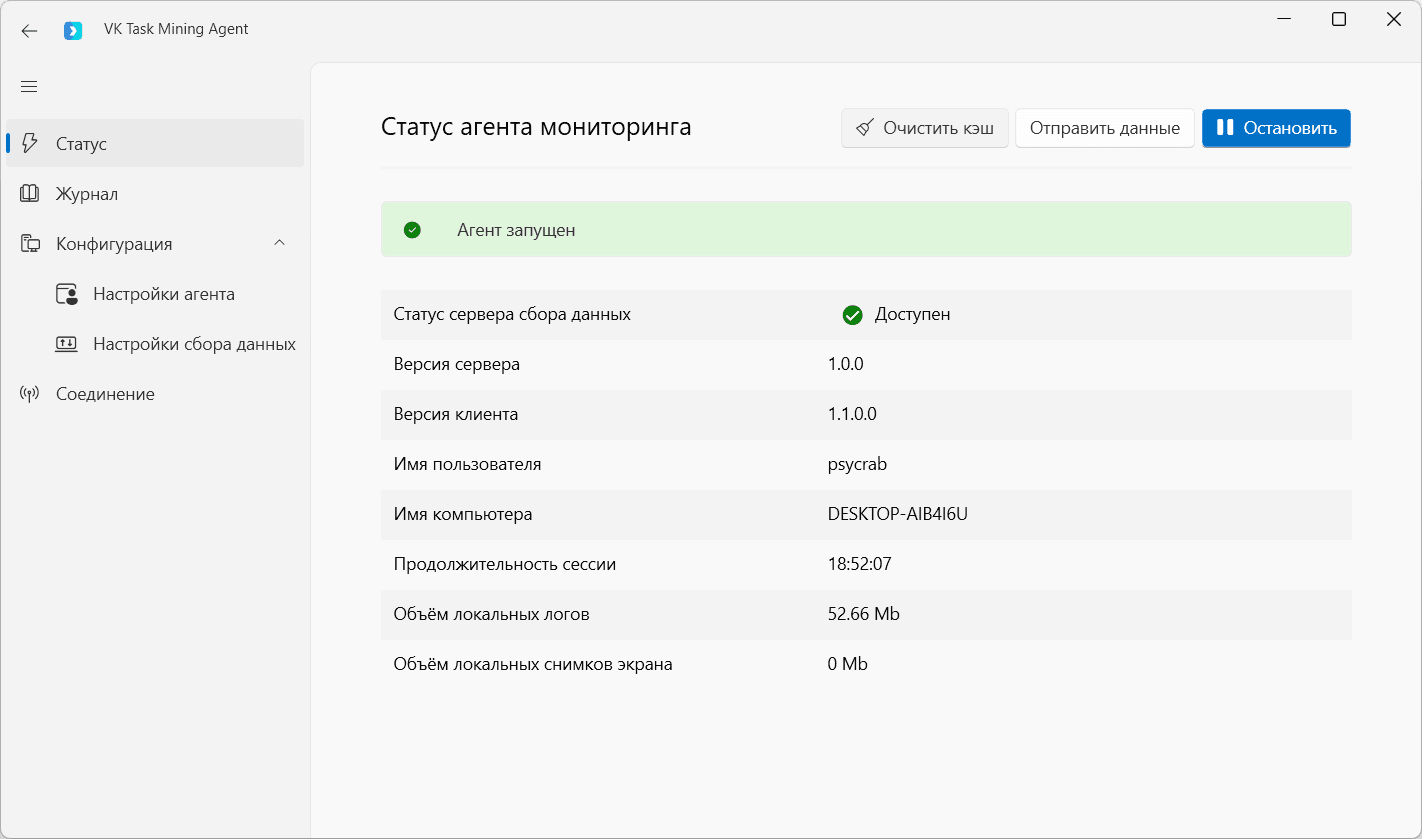Click the Версия сервера label
The image size is (1422, 839).
pos(457,364)
